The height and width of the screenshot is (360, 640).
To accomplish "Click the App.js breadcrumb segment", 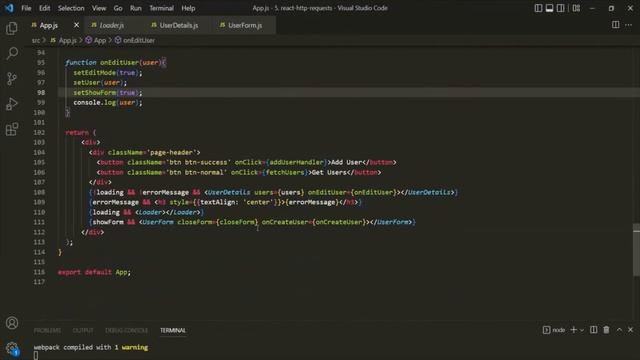I will coord(64,40).
